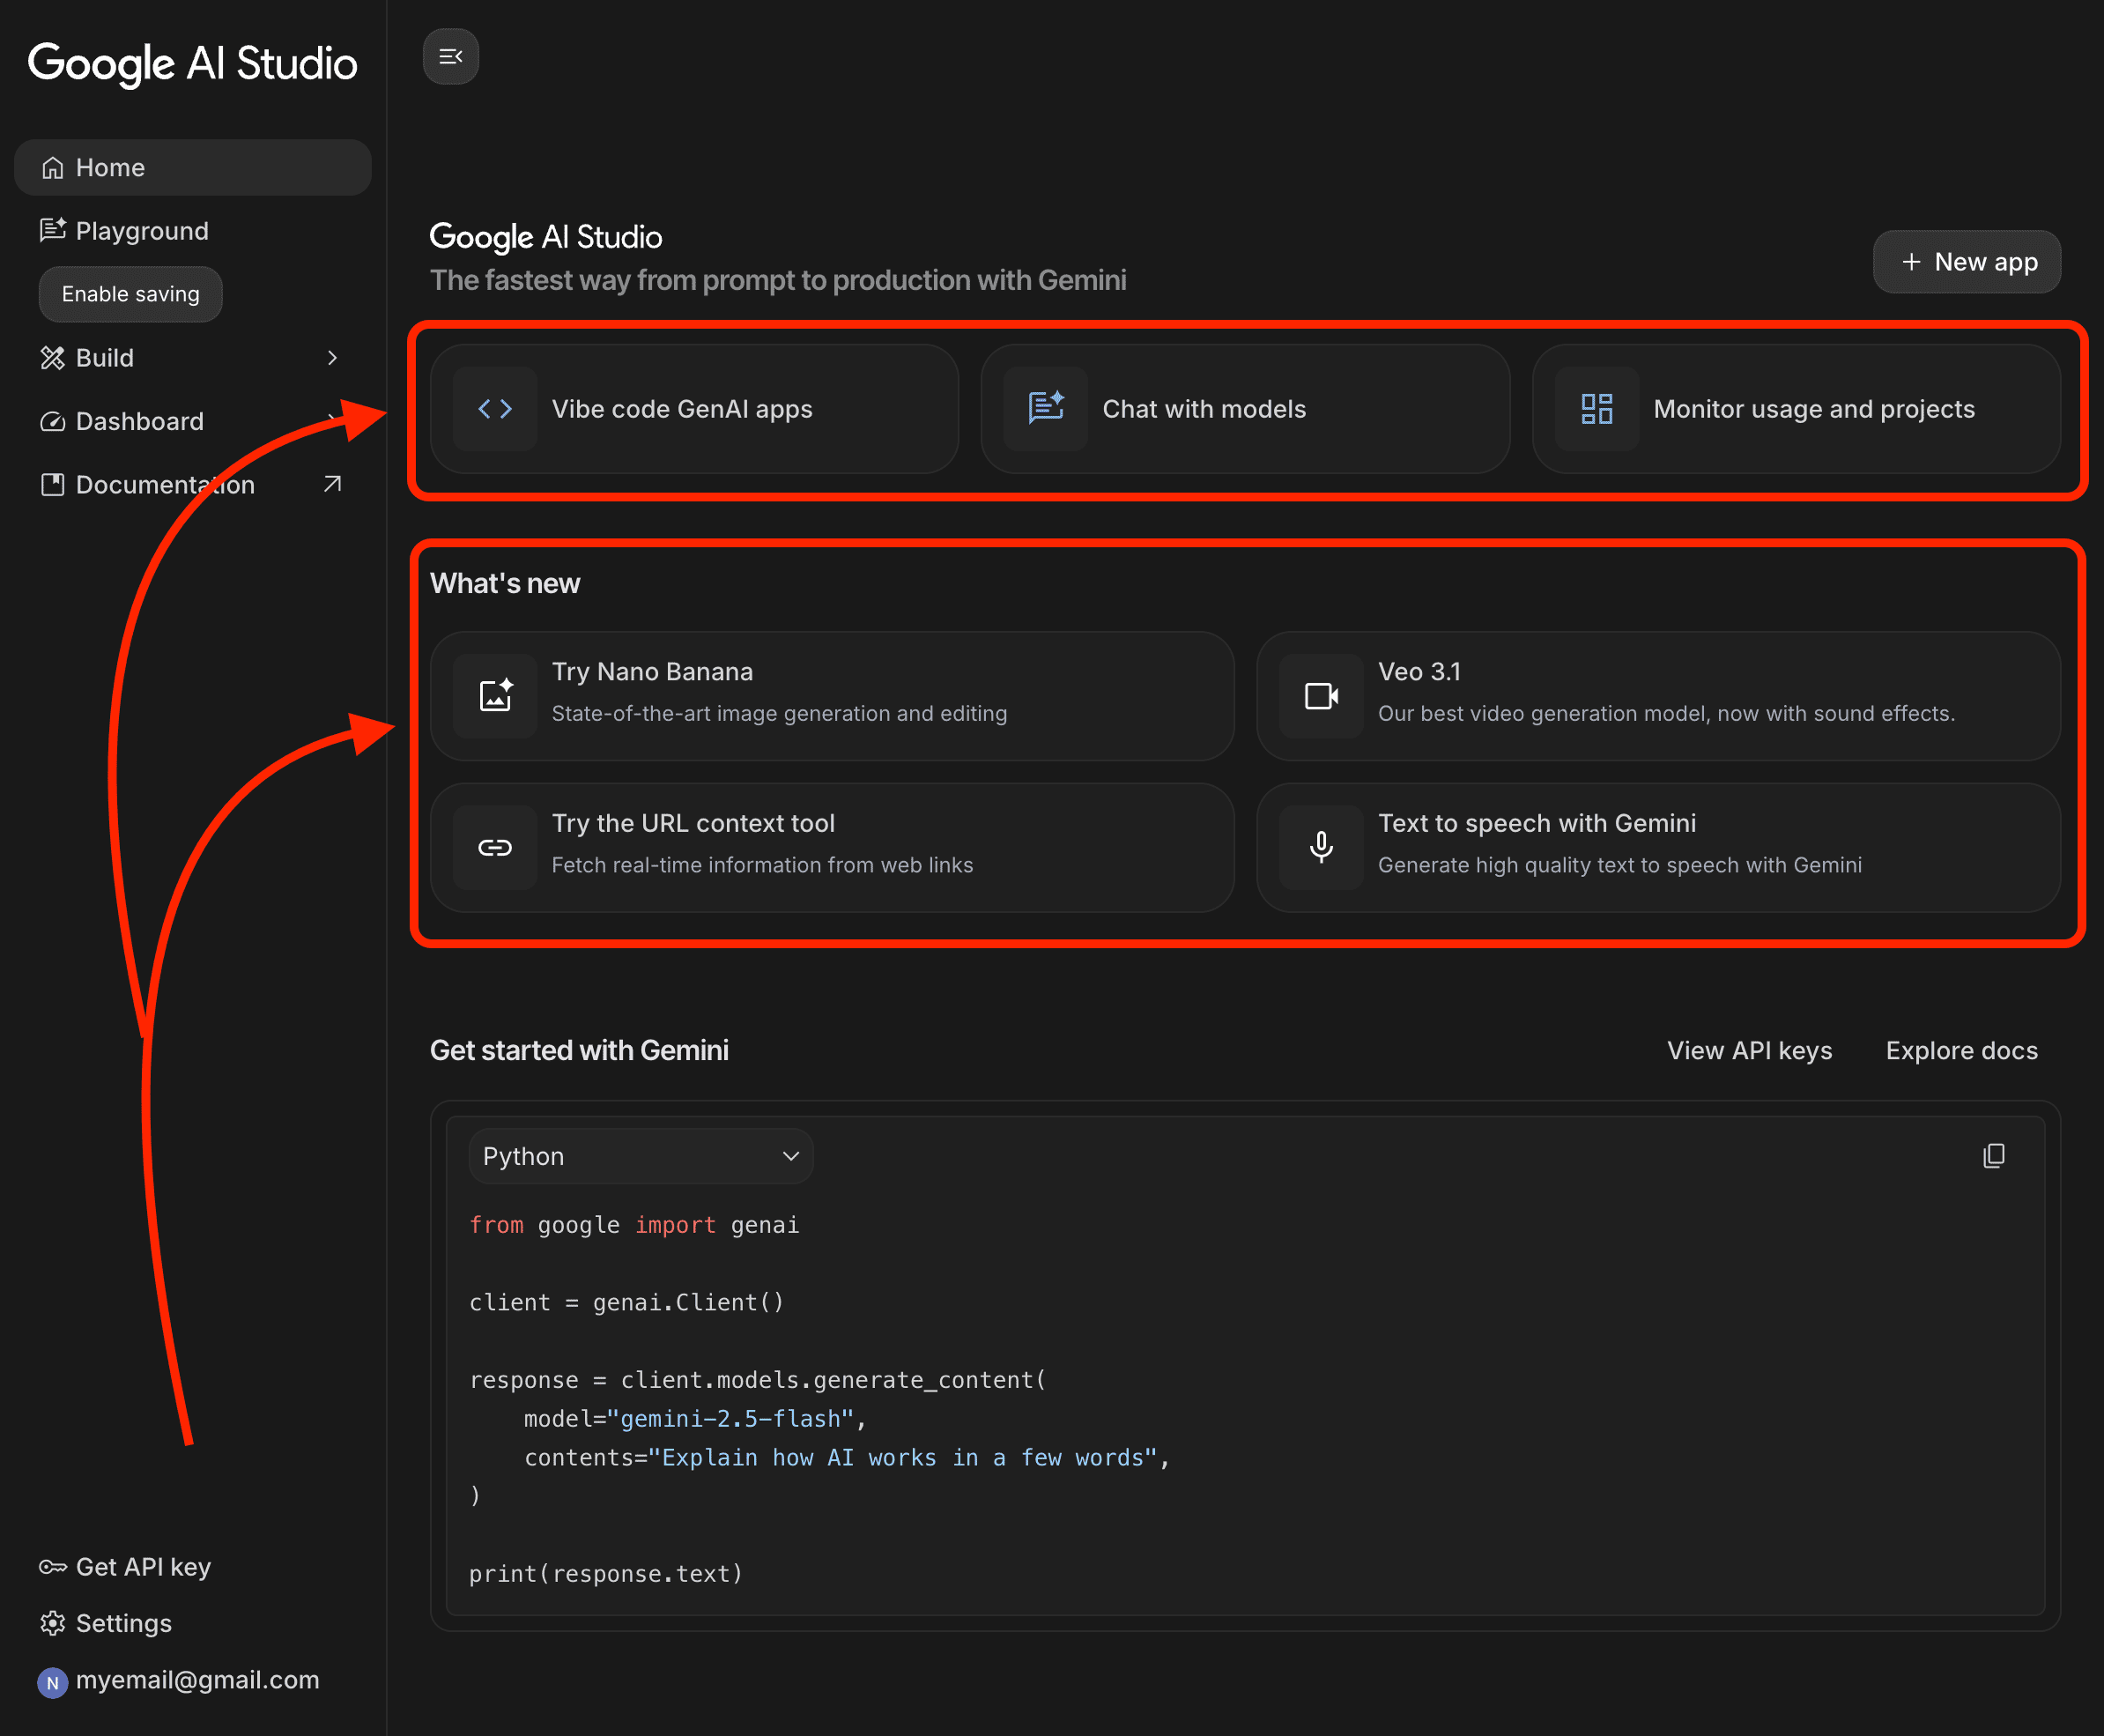Click the grid icon for Monitor usage
Image resolution: width=2104 pixels, height=1736 pixels.
pyautogui.click(x=1596, y=409)
